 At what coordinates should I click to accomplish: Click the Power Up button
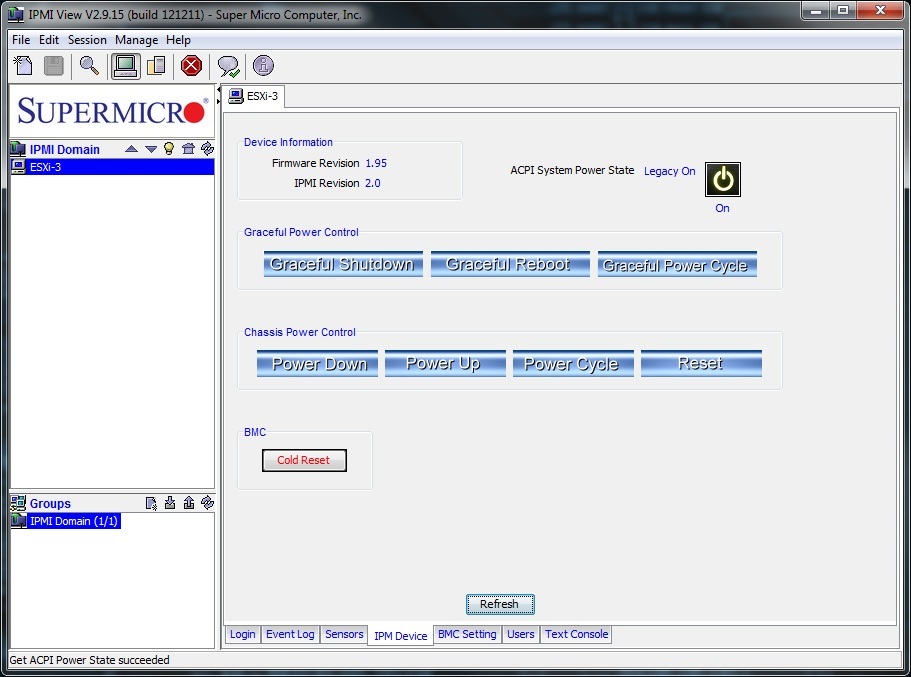[445, 363]
